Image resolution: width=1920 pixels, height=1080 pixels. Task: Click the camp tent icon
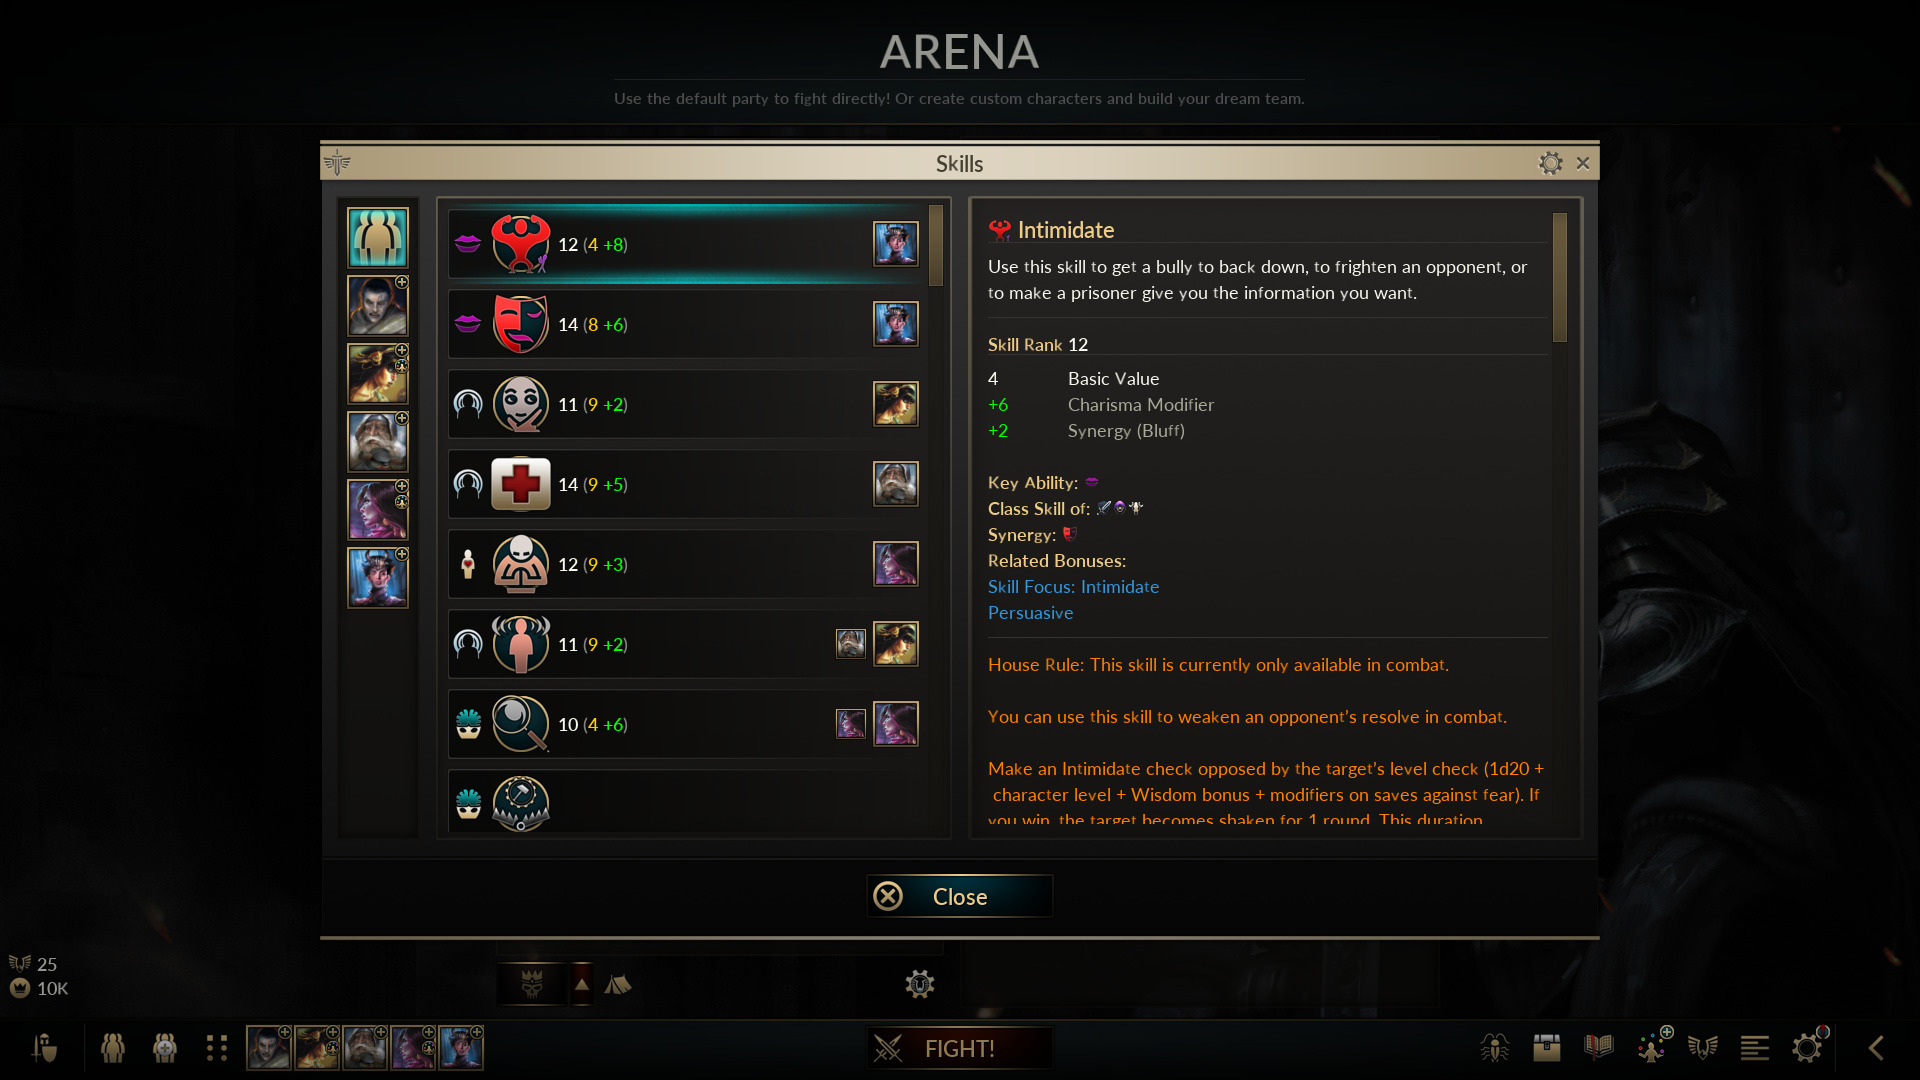(618, 984)
